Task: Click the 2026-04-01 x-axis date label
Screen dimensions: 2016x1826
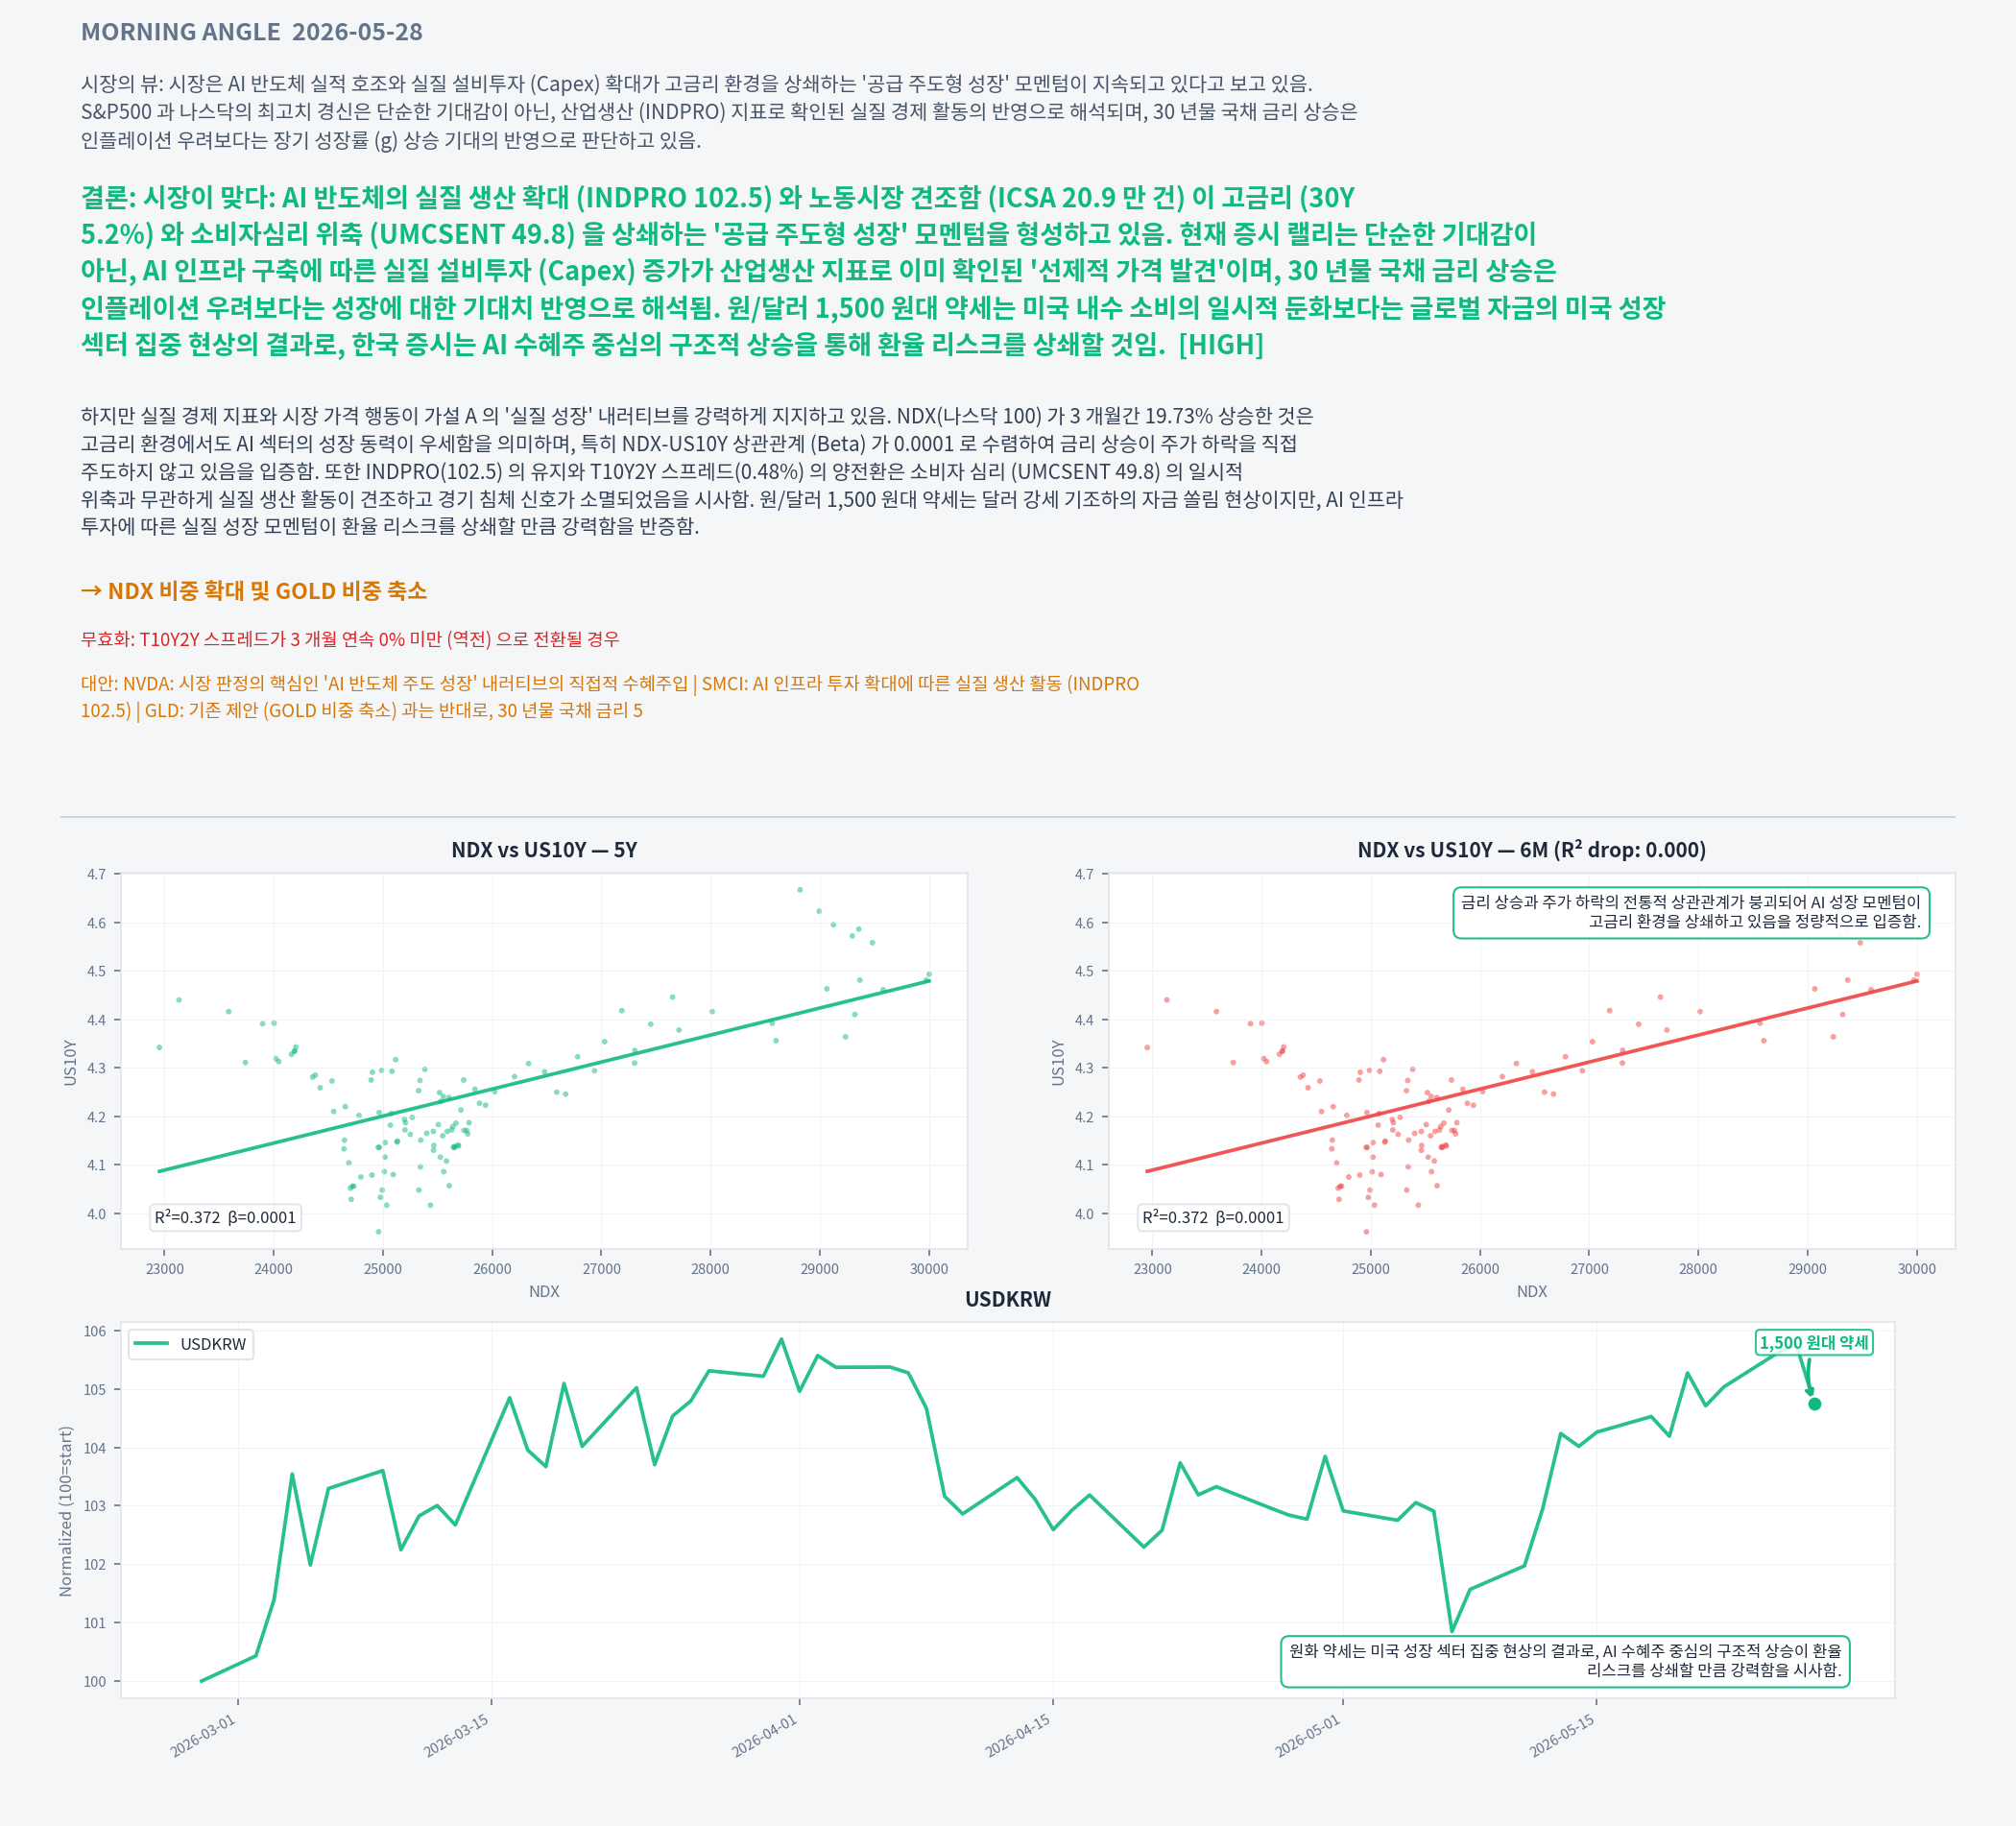Action: [x=764, y=1735]
